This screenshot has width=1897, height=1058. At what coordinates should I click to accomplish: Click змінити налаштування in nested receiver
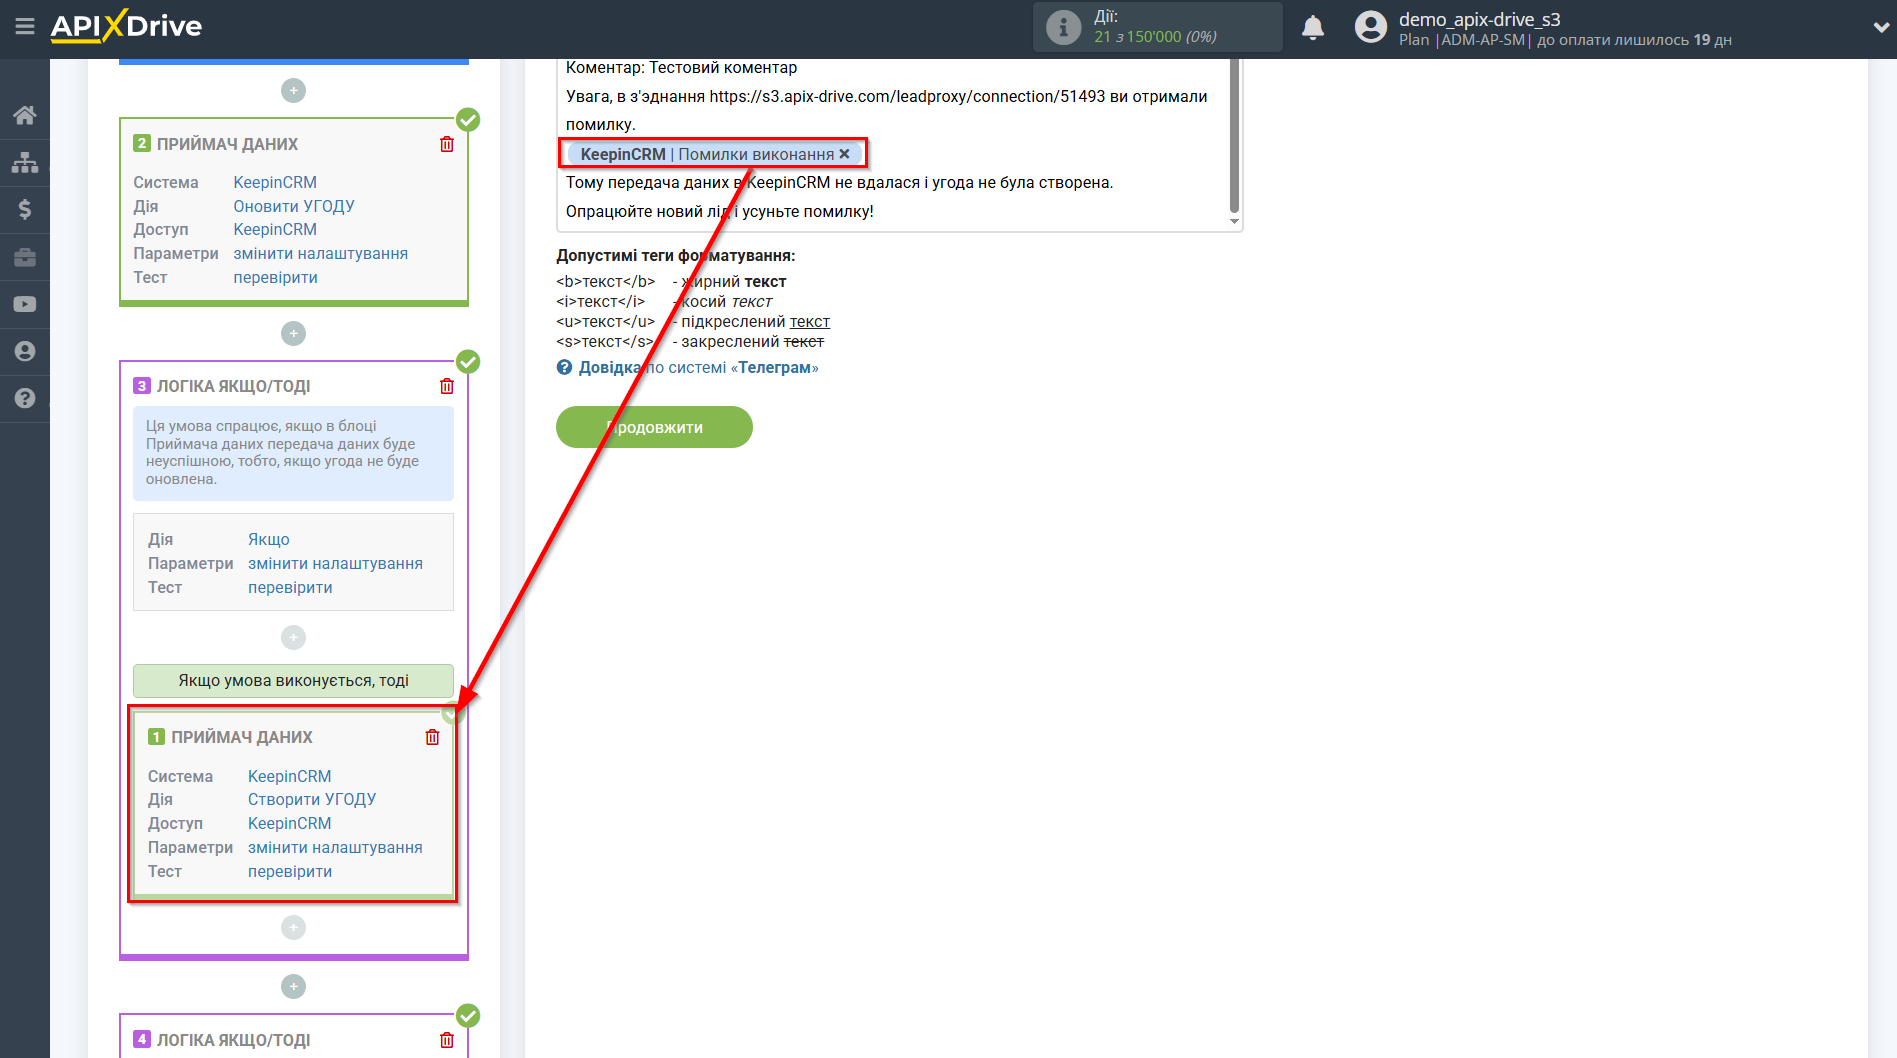335,847
